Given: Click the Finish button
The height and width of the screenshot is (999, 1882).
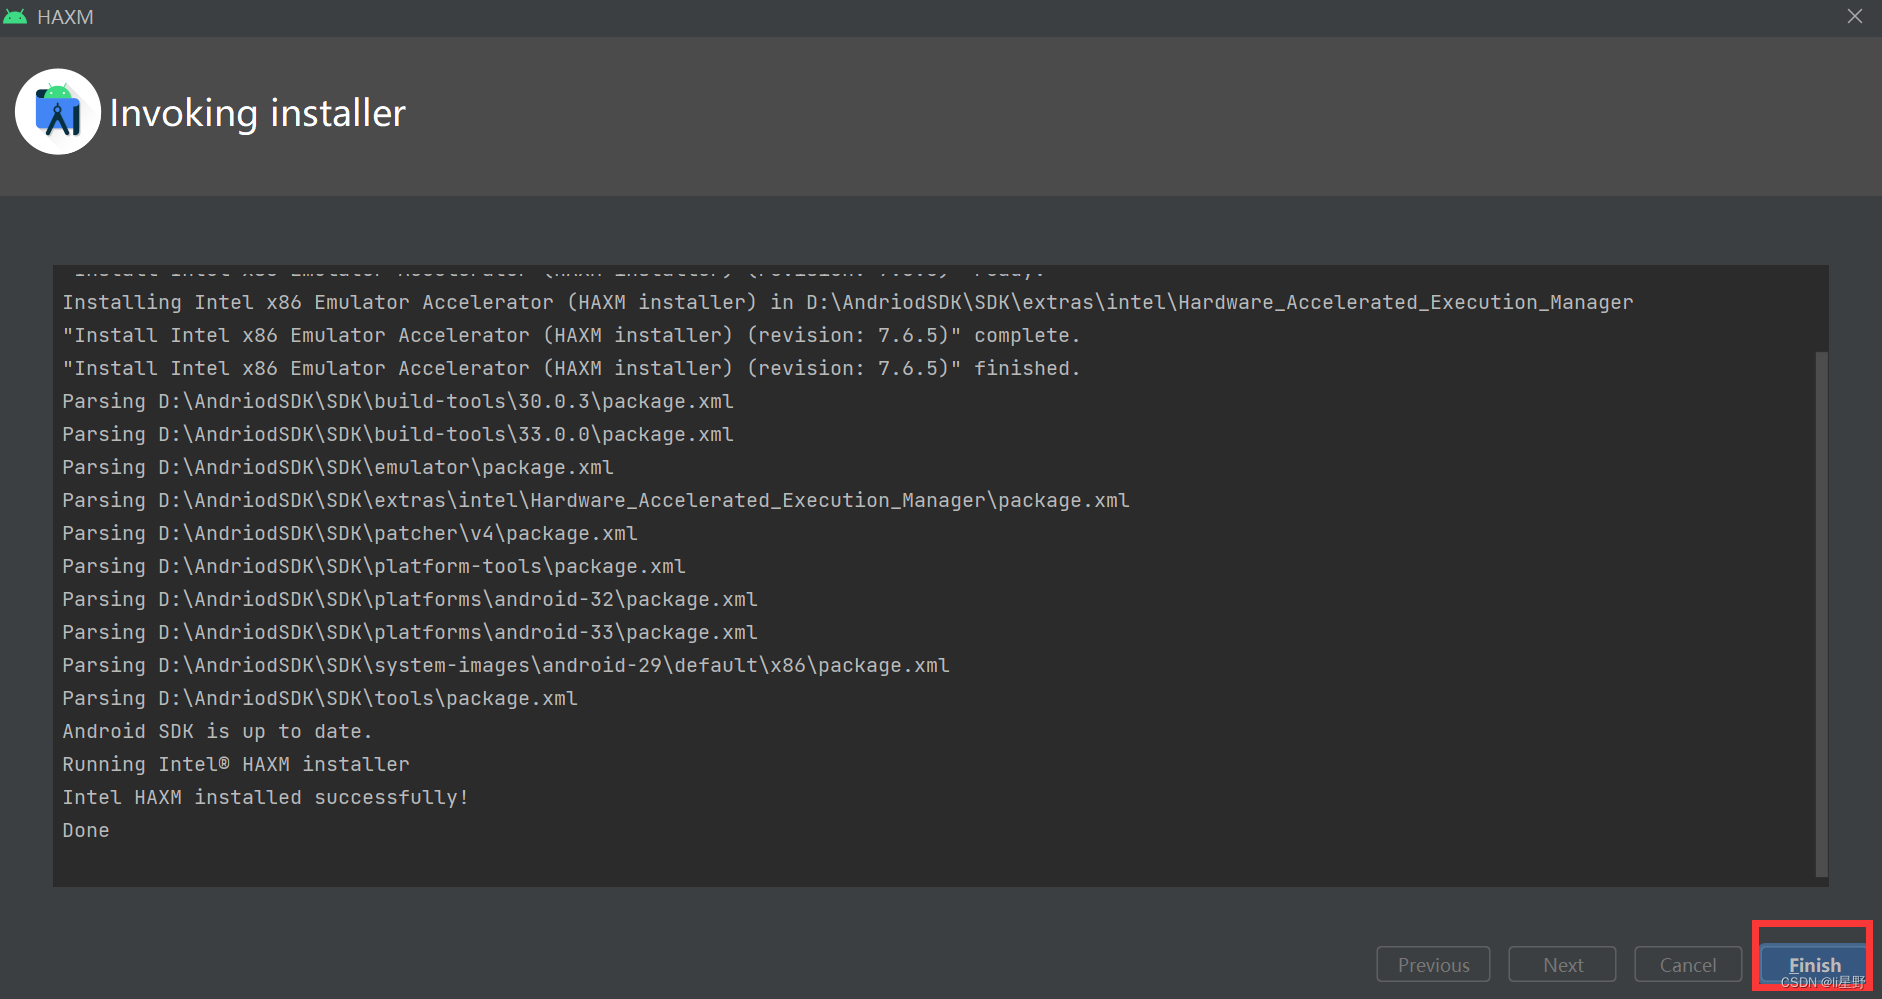Looking at the screenshot, I should click(x=1813, y=964).
